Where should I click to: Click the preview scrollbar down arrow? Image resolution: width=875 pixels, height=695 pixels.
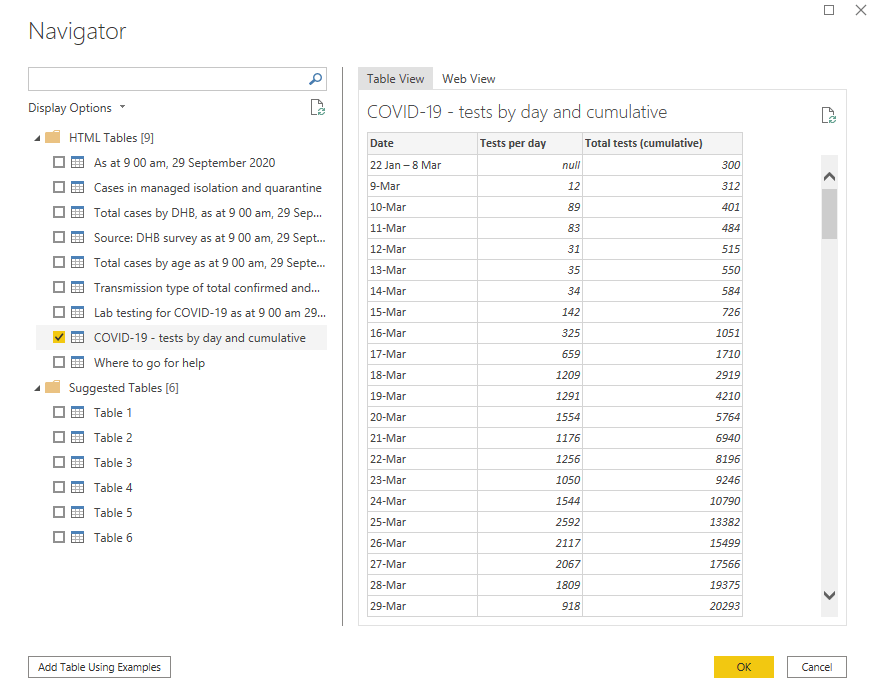(829, 595)
